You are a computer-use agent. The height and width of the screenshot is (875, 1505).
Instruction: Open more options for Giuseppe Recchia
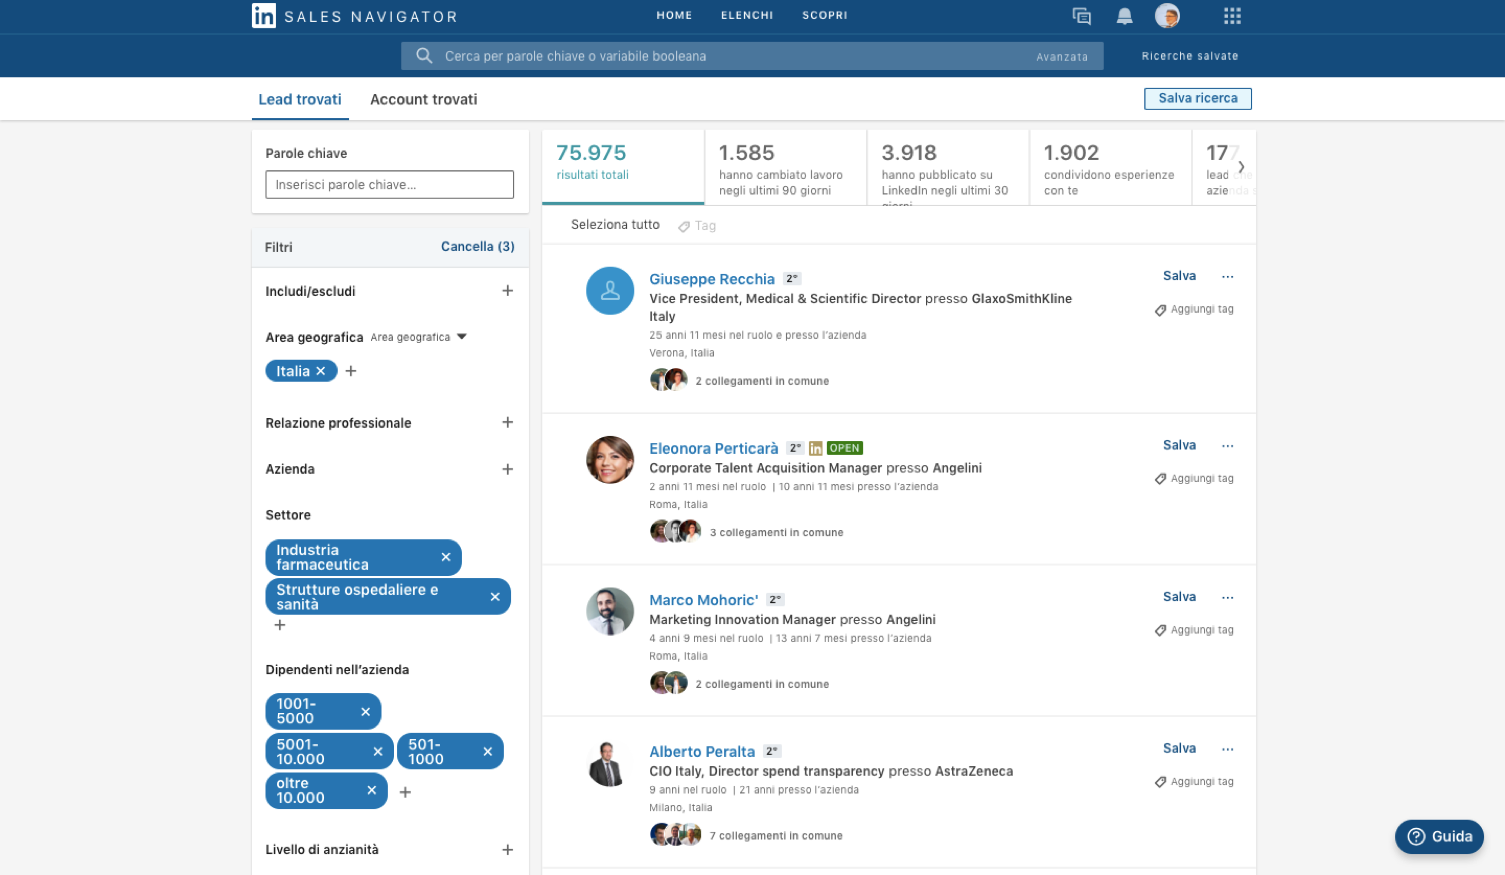(x=1228, y=277)
